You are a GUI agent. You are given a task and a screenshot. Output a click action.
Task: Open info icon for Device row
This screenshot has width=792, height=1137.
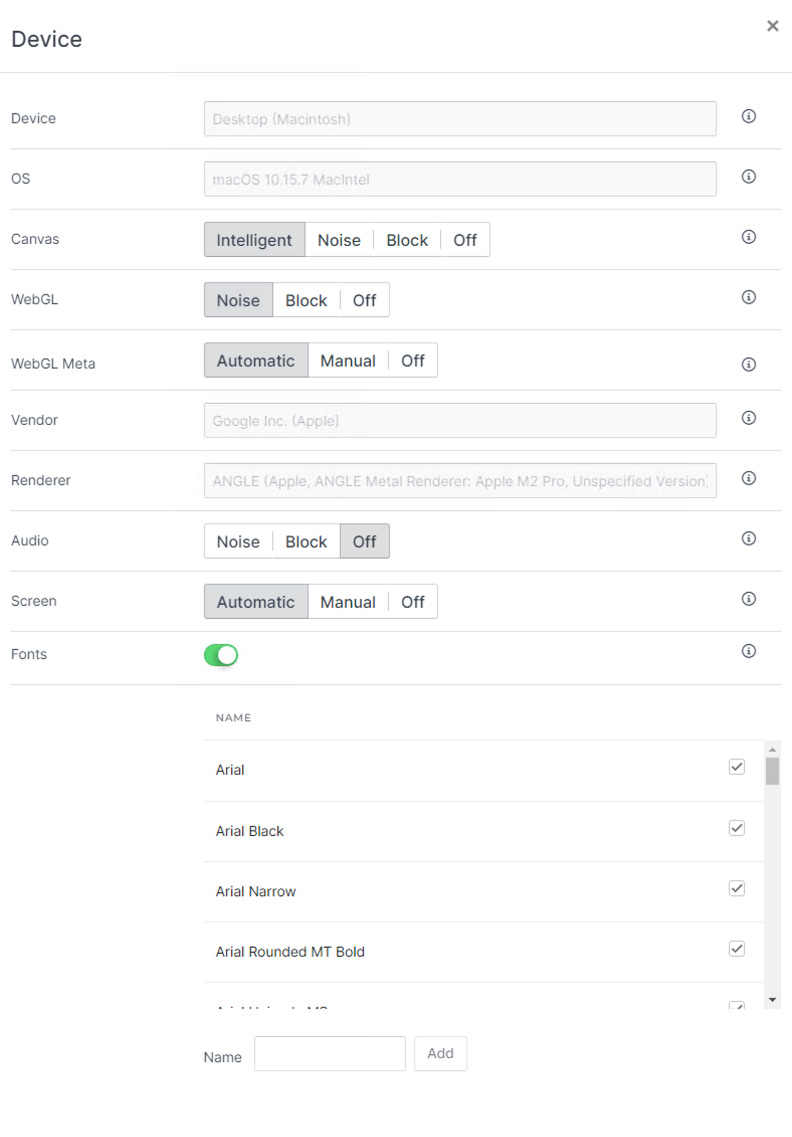click(x=748, y=116)
